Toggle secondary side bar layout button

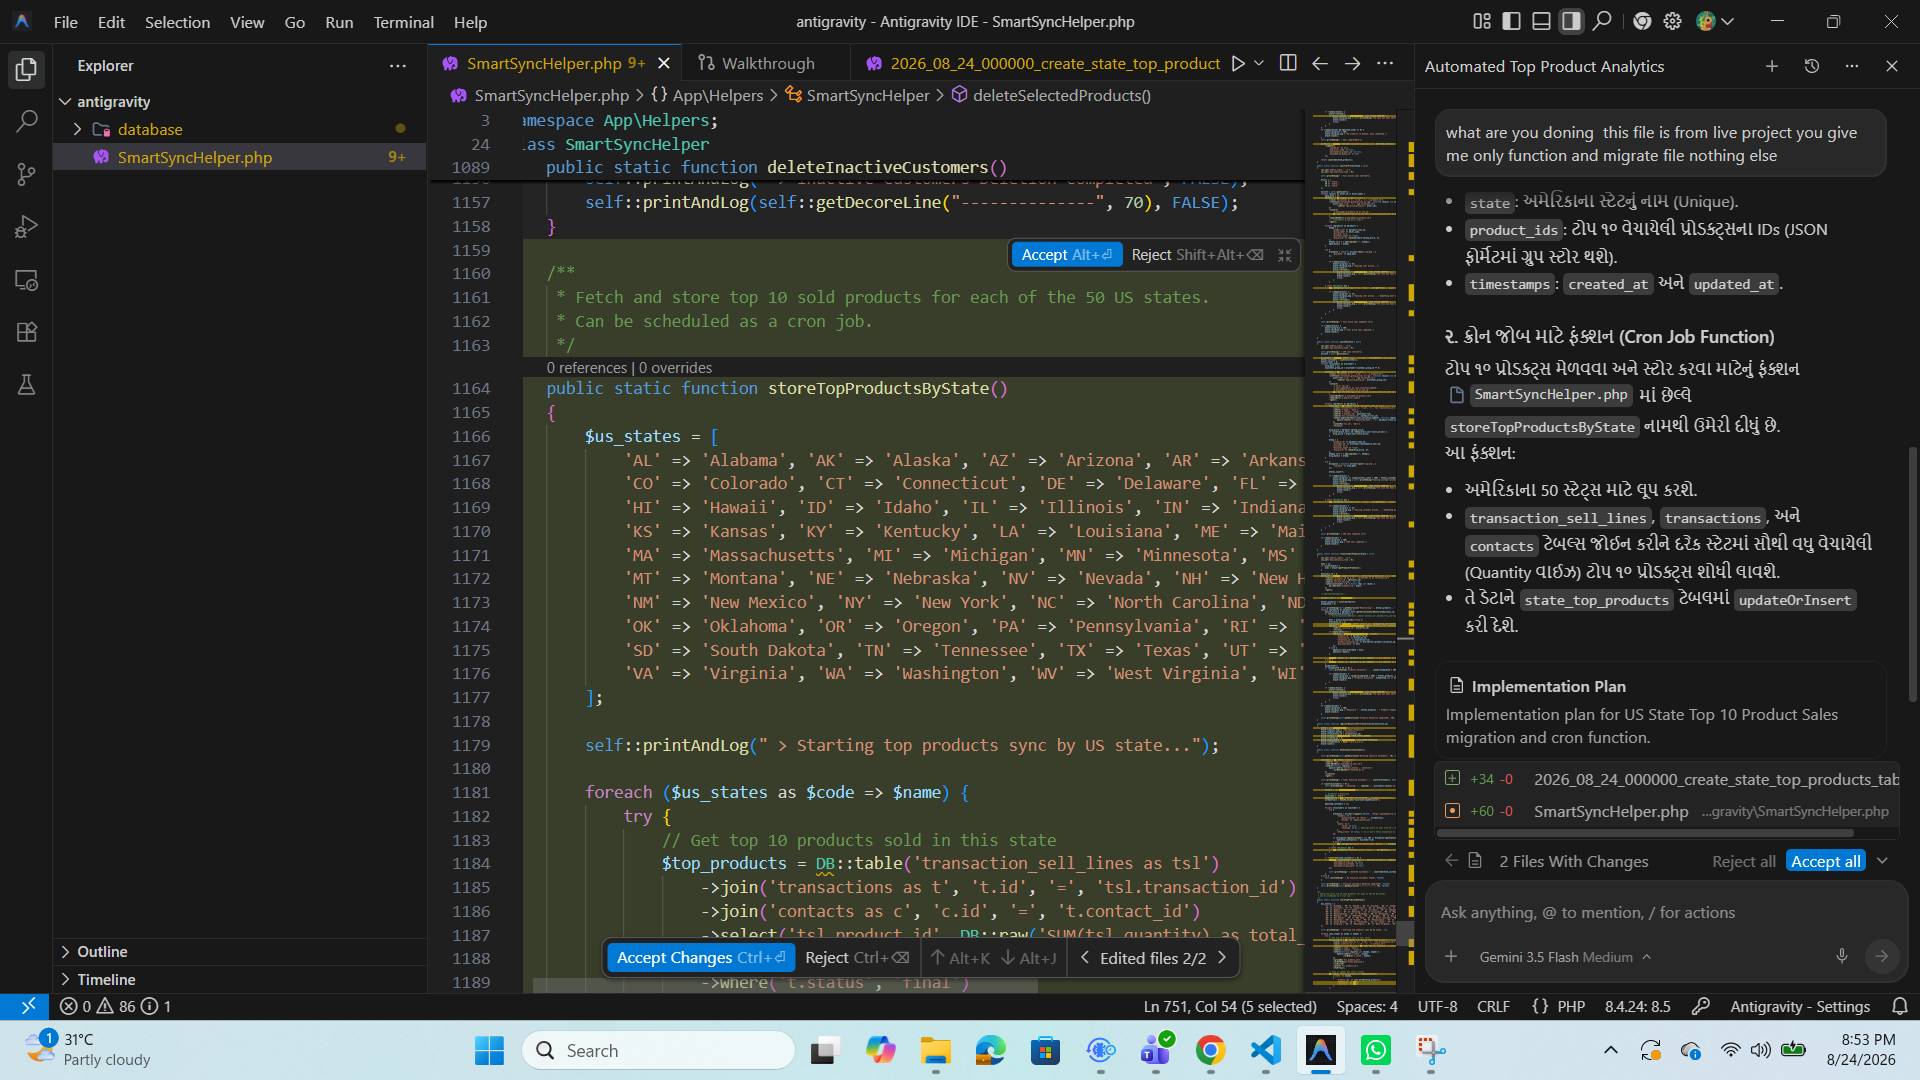point(1571,21)
